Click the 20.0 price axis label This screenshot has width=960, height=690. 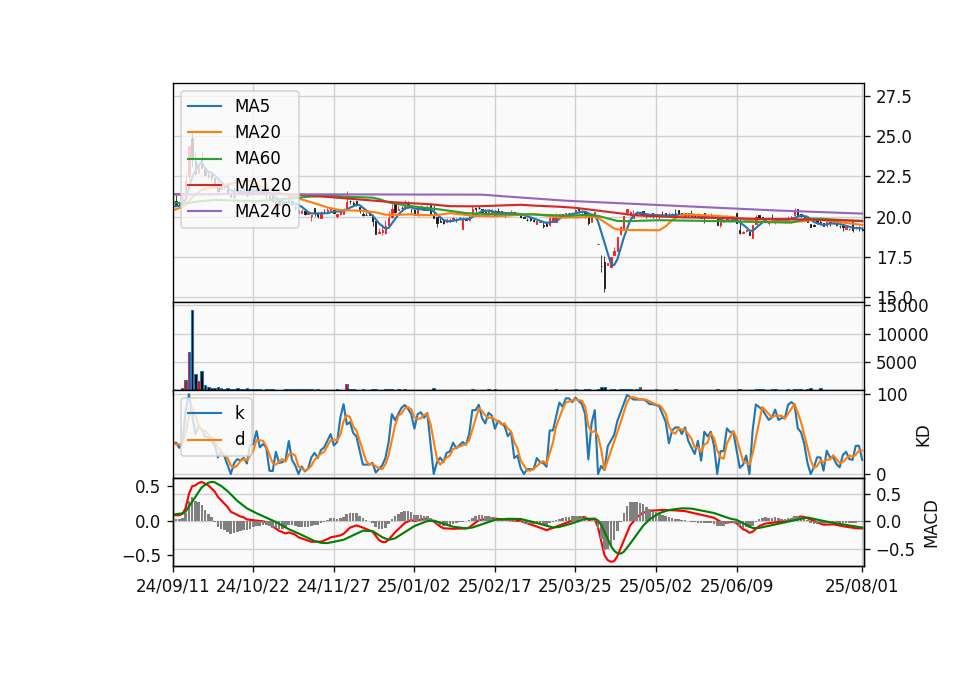[894, 218]
